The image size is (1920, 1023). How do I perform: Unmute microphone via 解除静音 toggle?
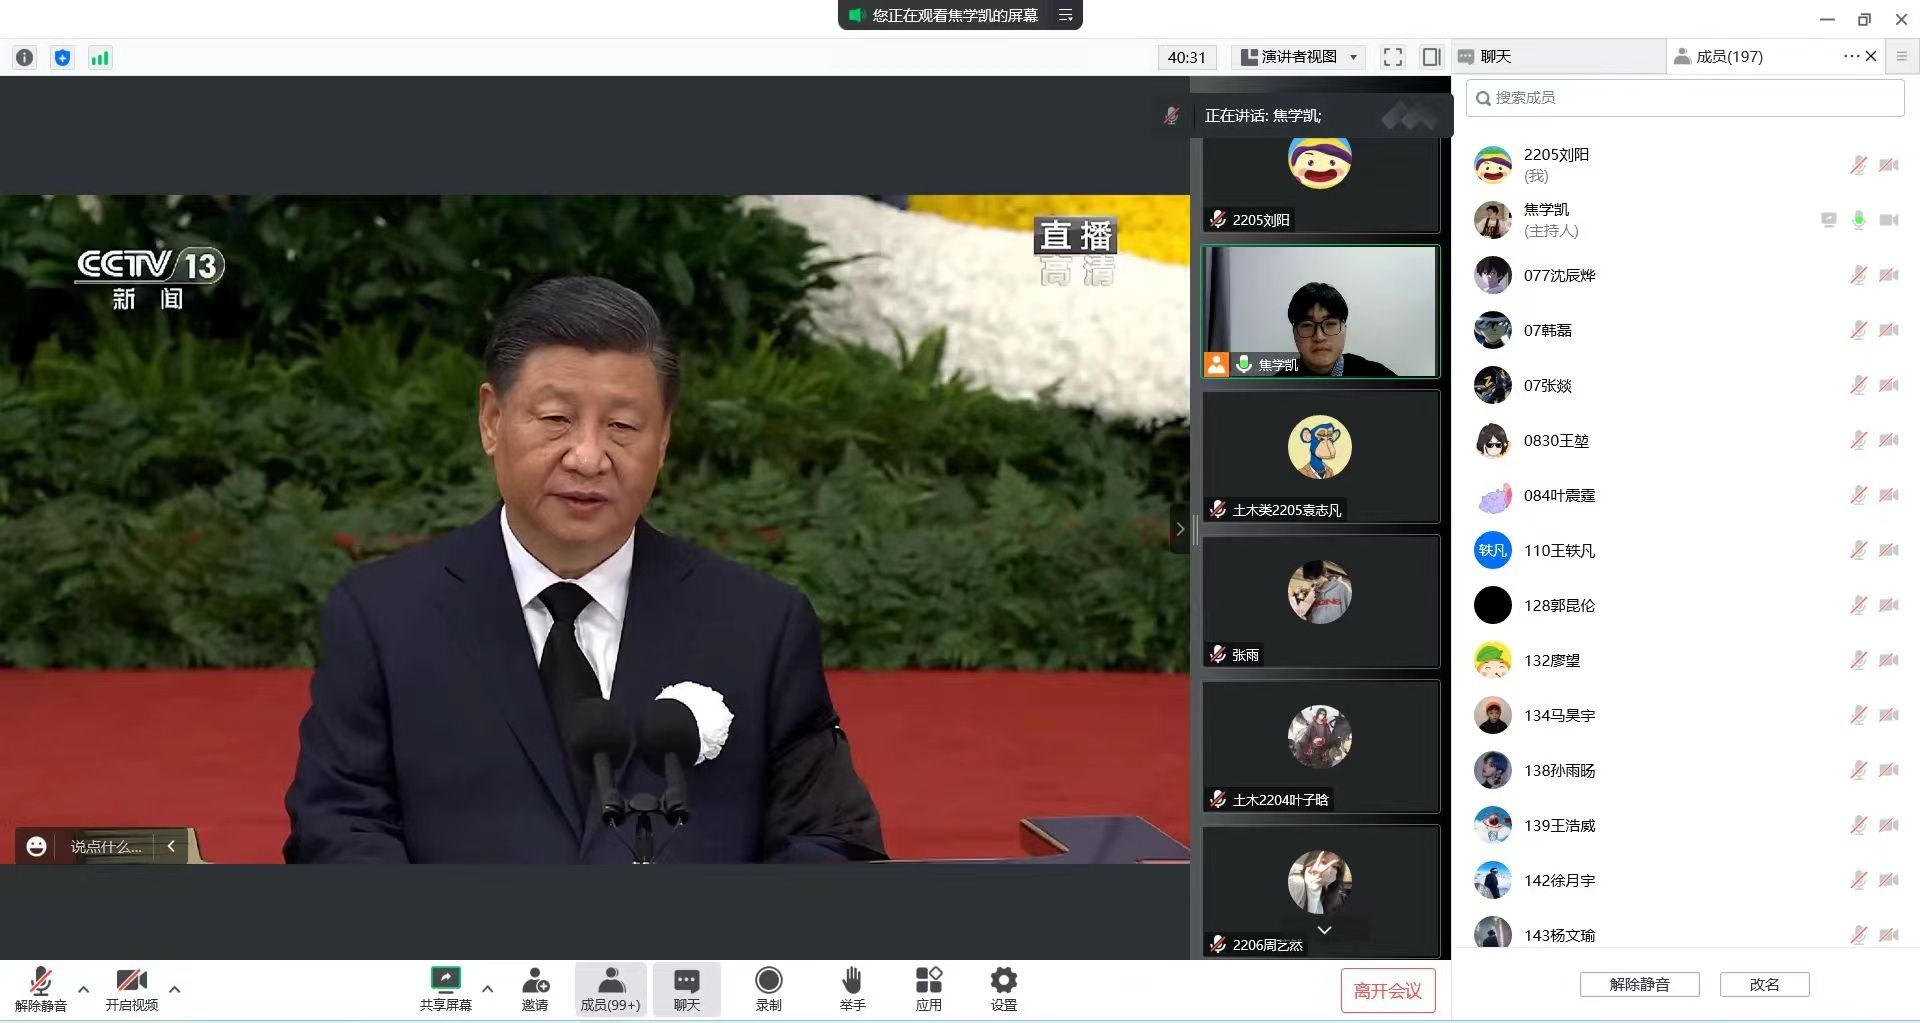41,988
